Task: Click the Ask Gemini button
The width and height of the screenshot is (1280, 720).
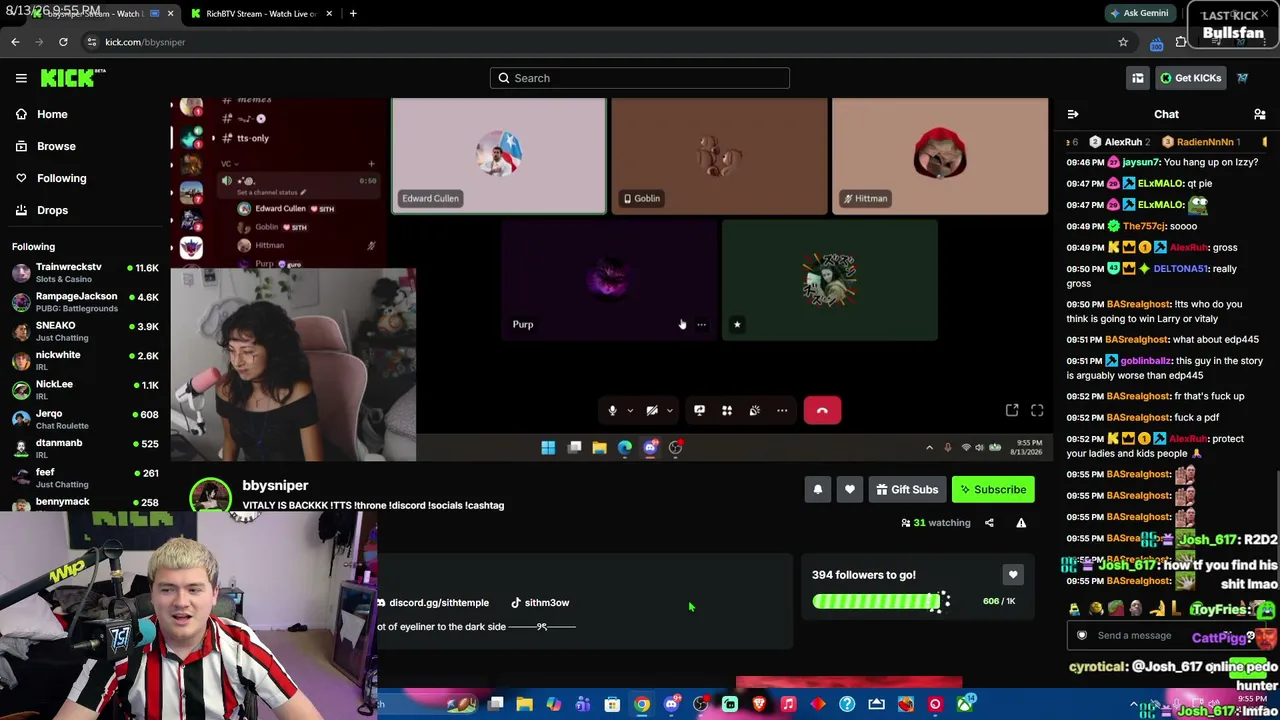Action: coord(1139,14)
